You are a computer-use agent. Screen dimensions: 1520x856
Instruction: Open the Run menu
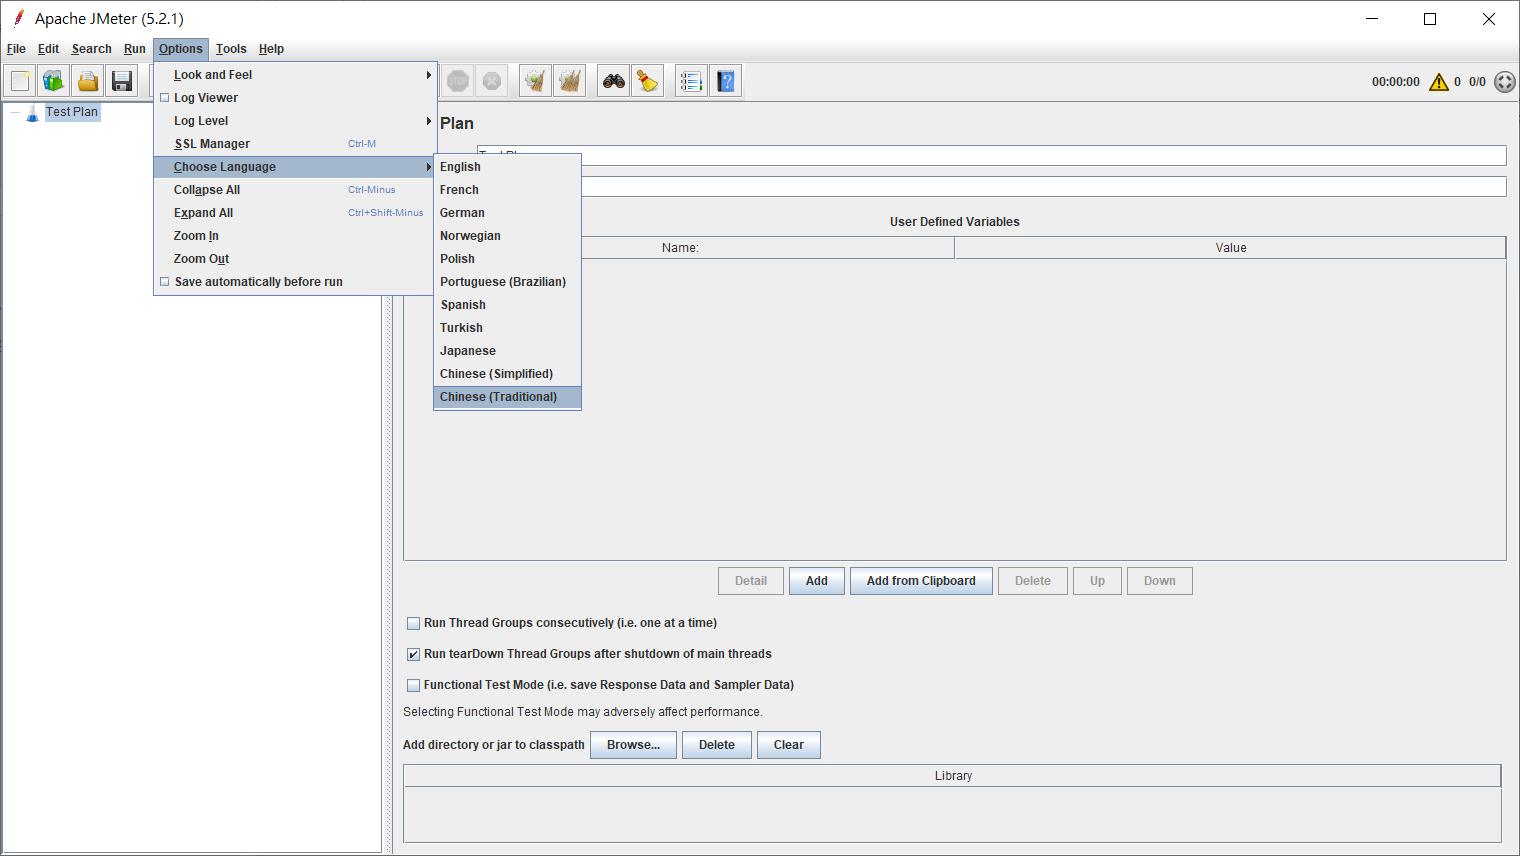135,49
